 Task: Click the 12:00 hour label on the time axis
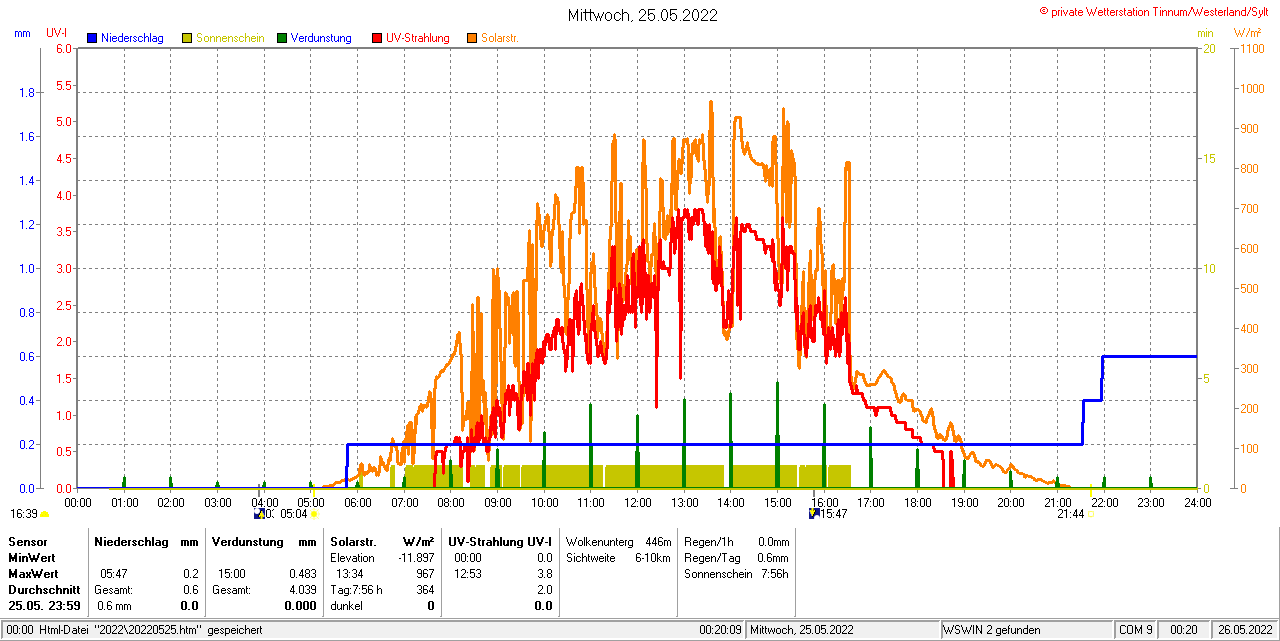[x=638, y=502]
